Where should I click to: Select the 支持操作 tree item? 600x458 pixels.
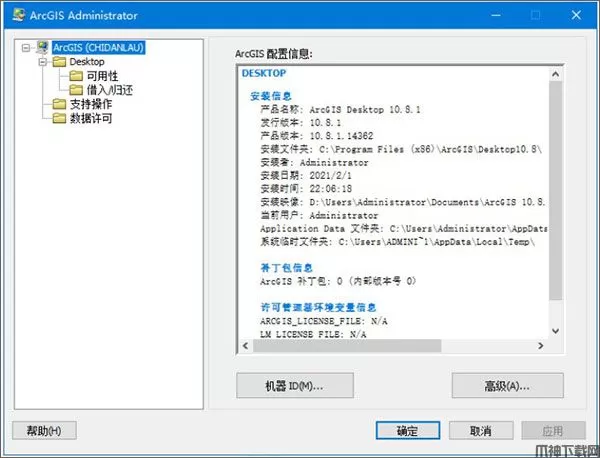tap(91, 104)
